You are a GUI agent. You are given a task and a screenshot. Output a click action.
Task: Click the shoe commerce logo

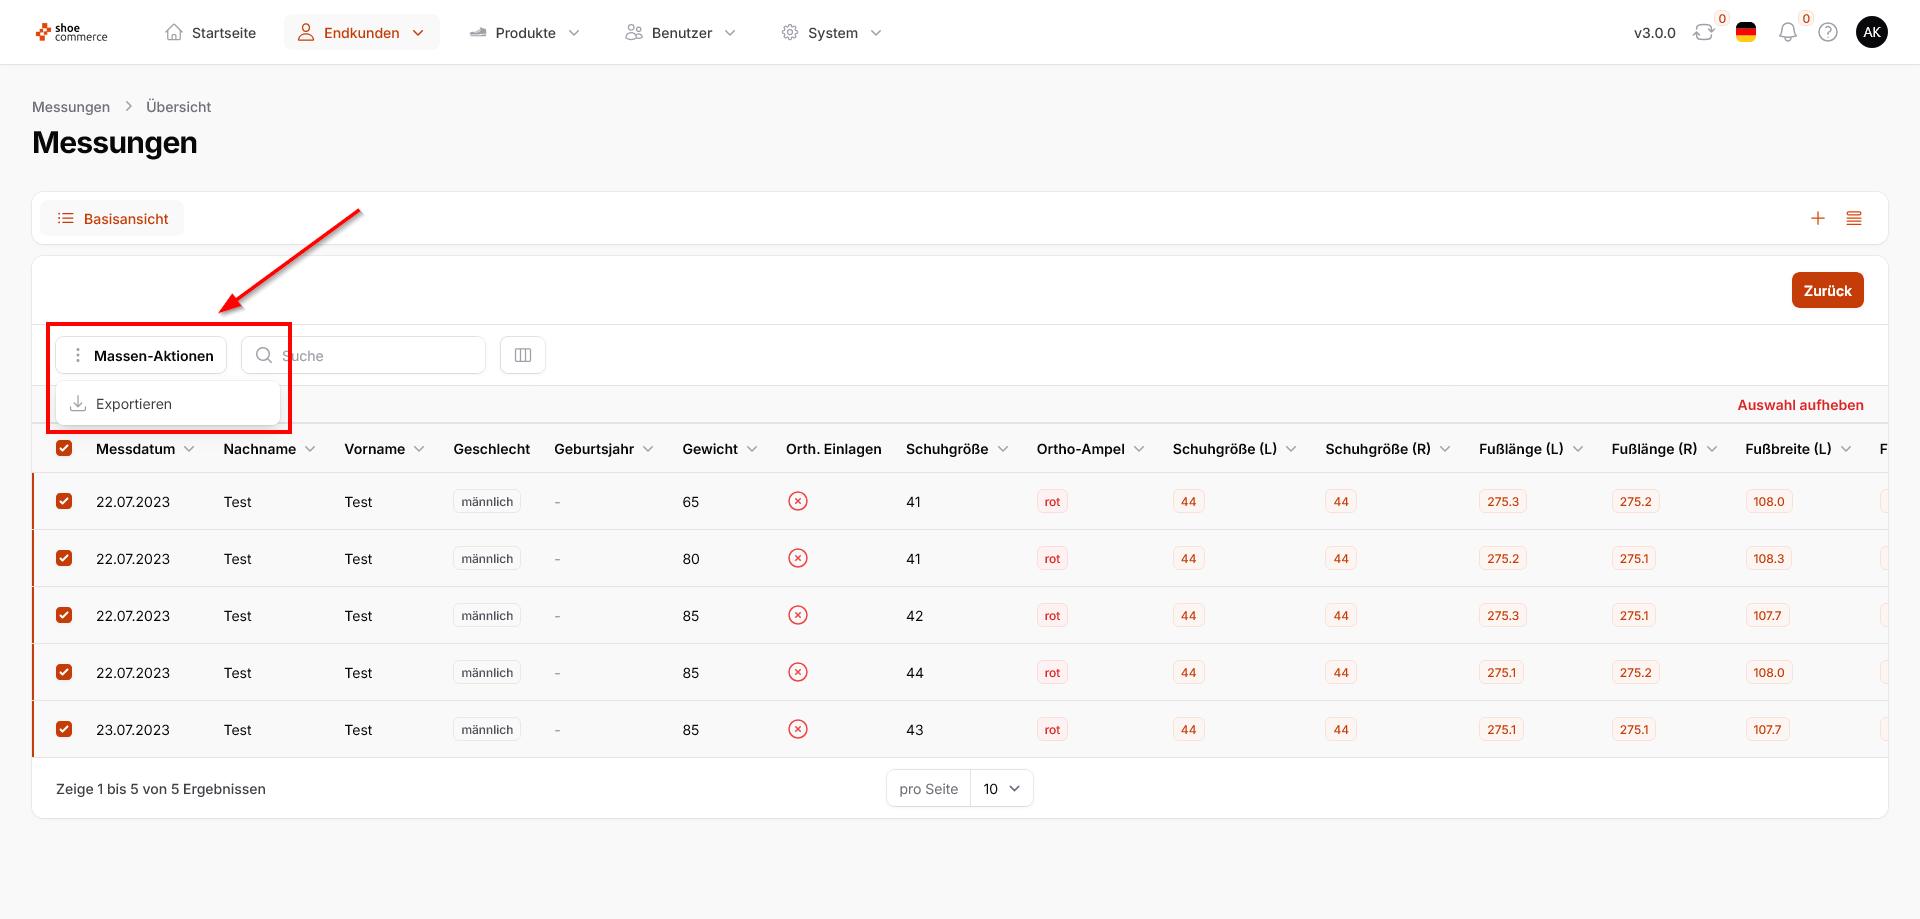point(72,33)
